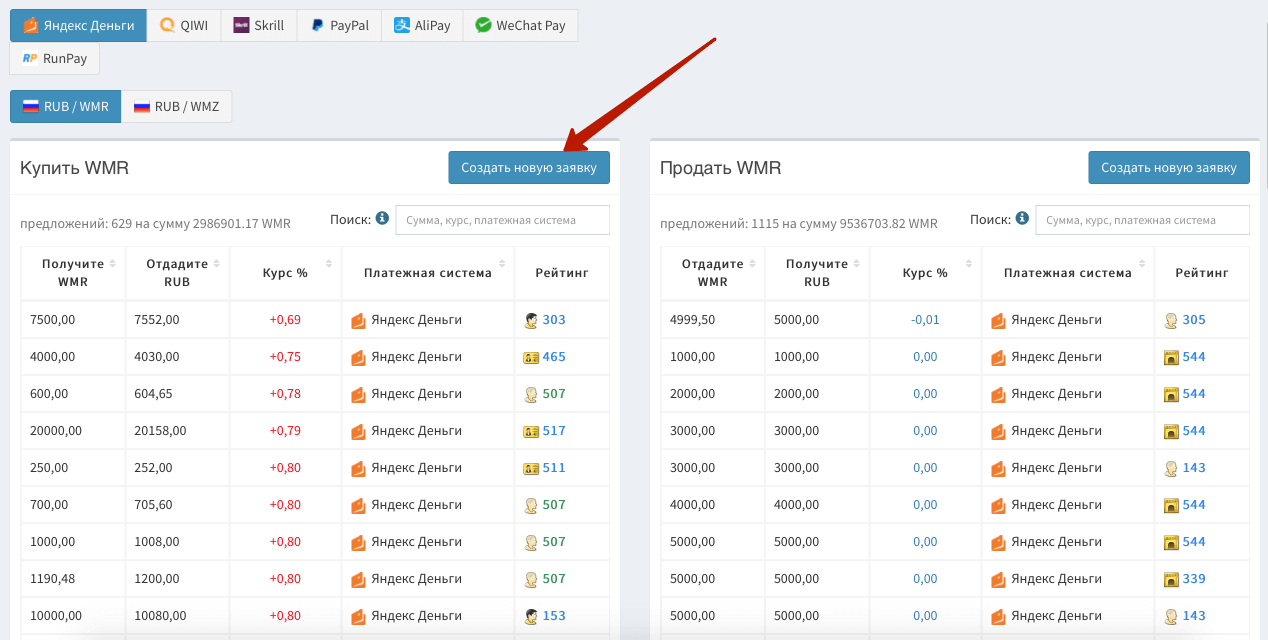Click passport icon next to rating 339
This screenshot has height=640, width=1268.
click(1171, 579)
